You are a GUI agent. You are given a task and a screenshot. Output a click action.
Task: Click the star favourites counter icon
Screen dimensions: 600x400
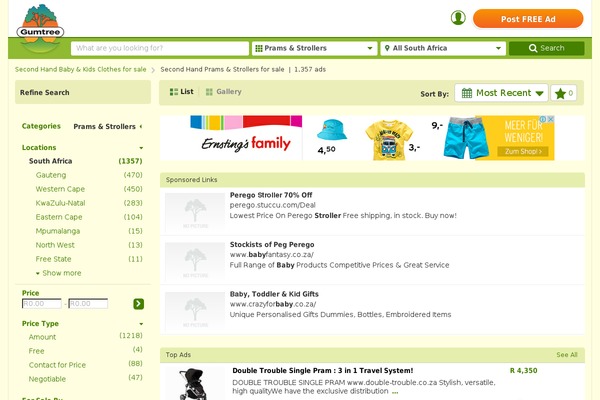(x=564, y=93)
